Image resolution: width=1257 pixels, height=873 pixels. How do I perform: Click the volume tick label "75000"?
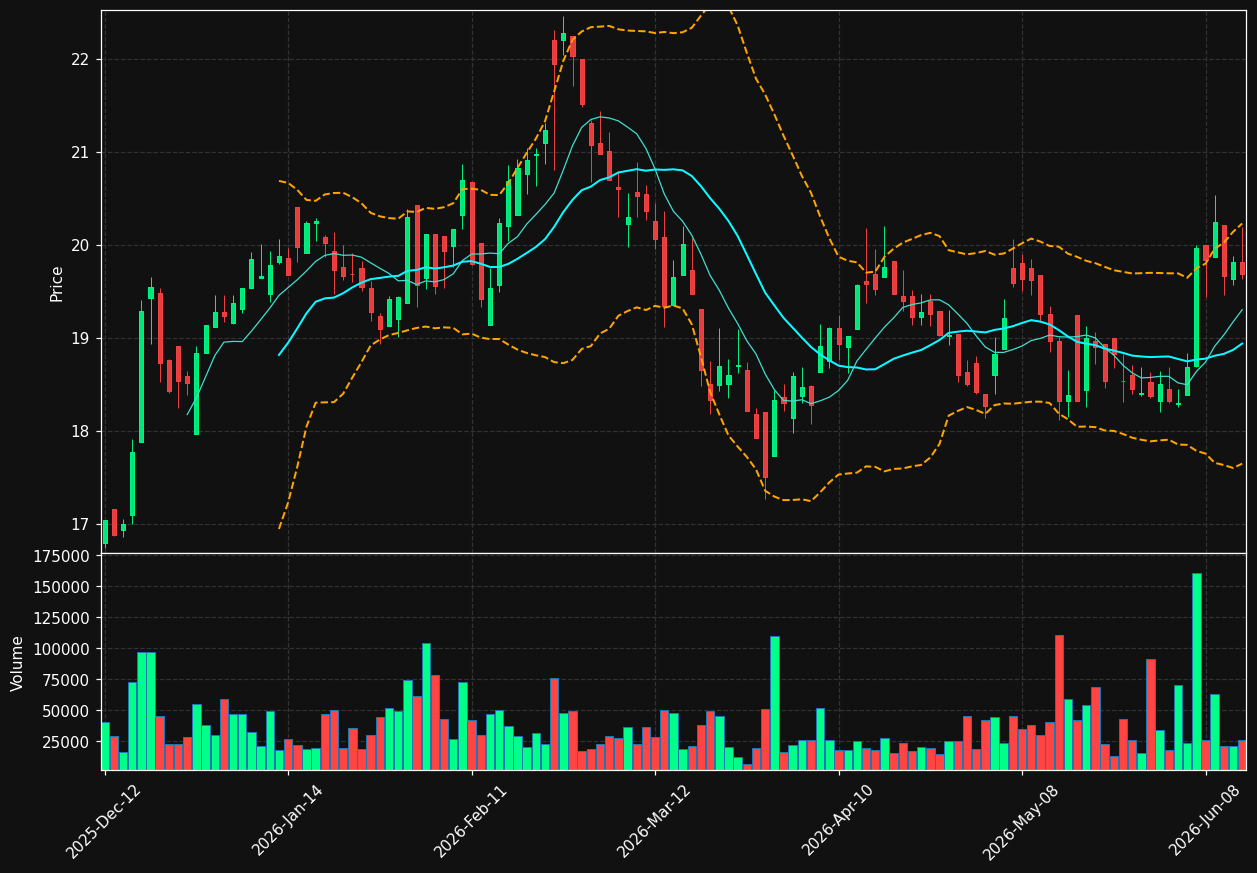click(x=66, y=680)
